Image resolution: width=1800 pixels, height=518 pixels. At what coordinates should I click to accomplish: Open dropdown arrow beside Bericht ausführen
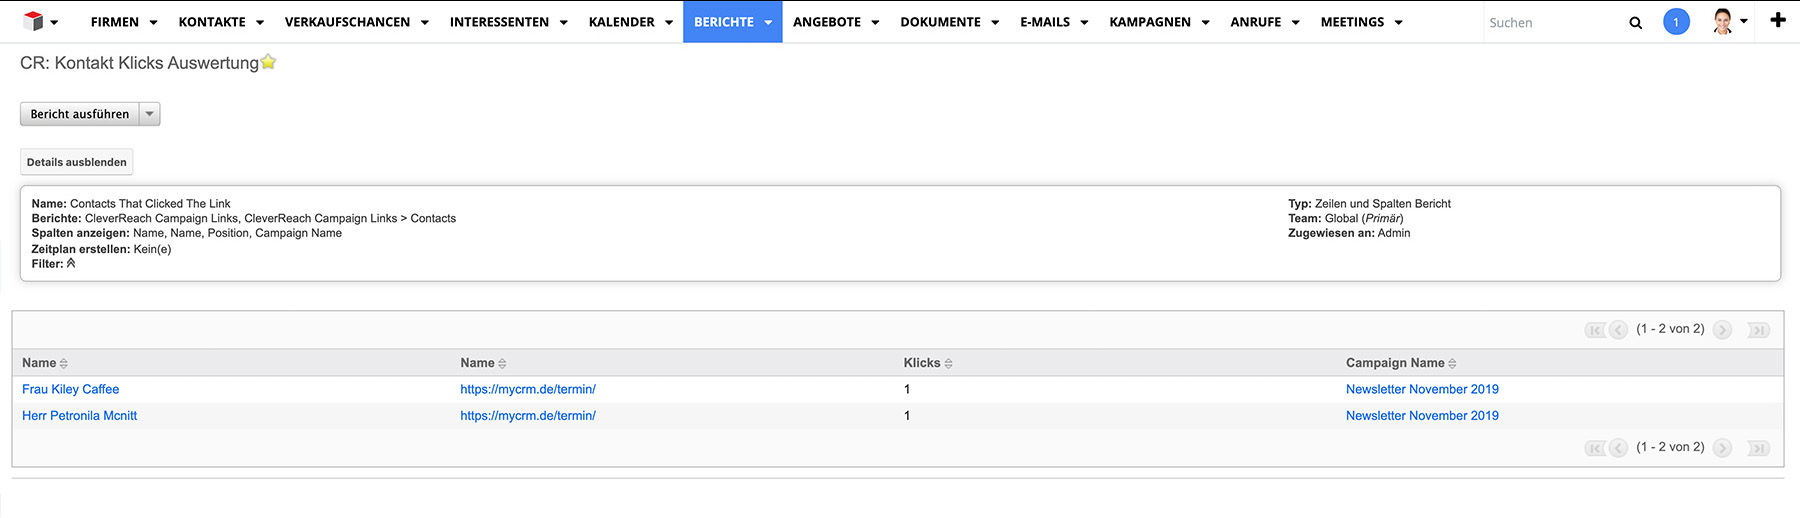pos(150,114)
